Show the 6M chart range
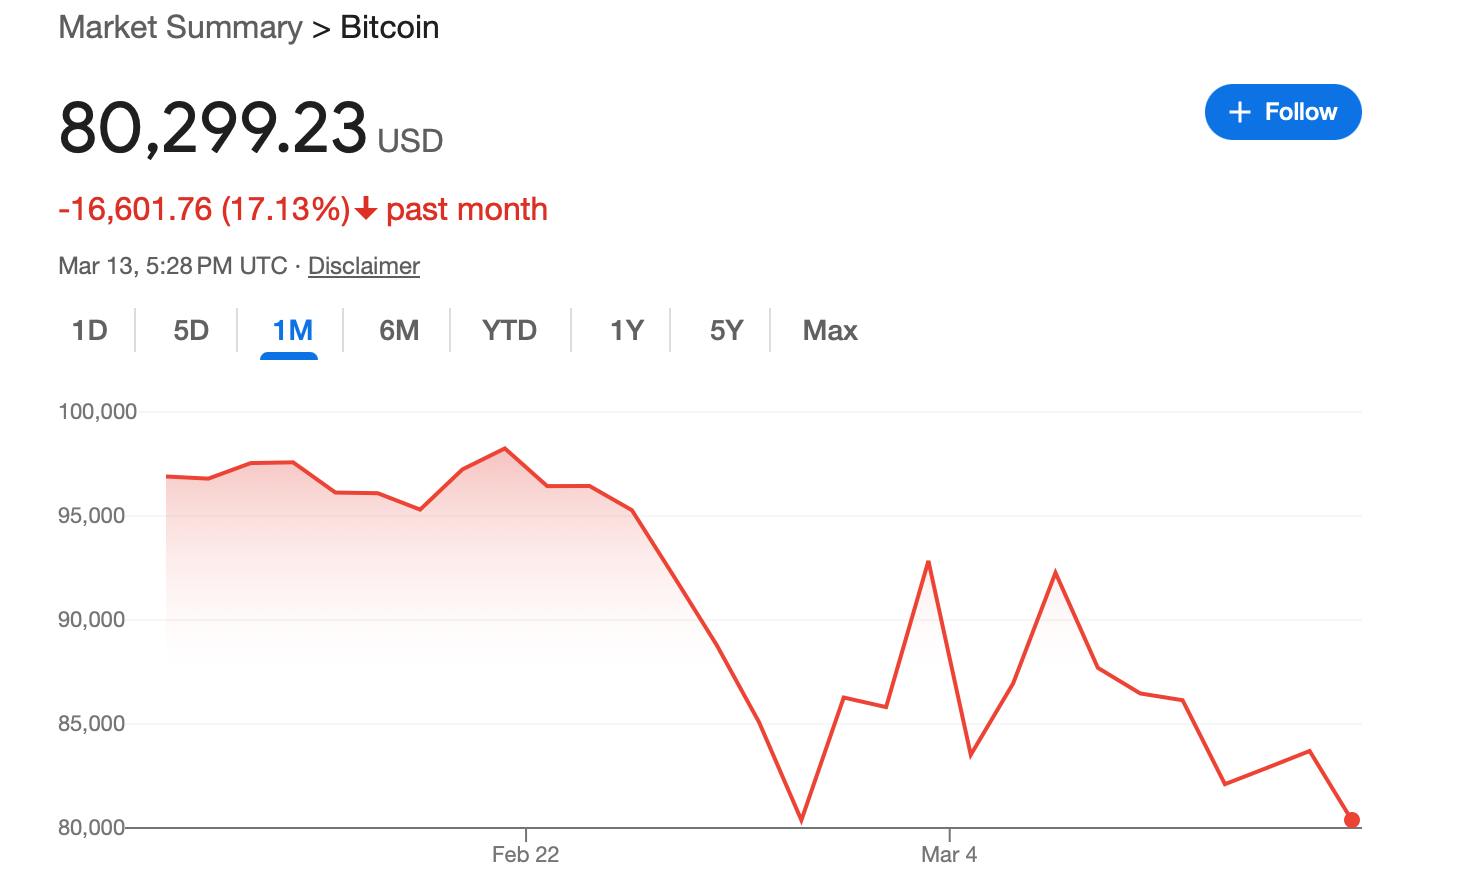Viewport: 1464px width, 878px height. [x=399, y=330]
